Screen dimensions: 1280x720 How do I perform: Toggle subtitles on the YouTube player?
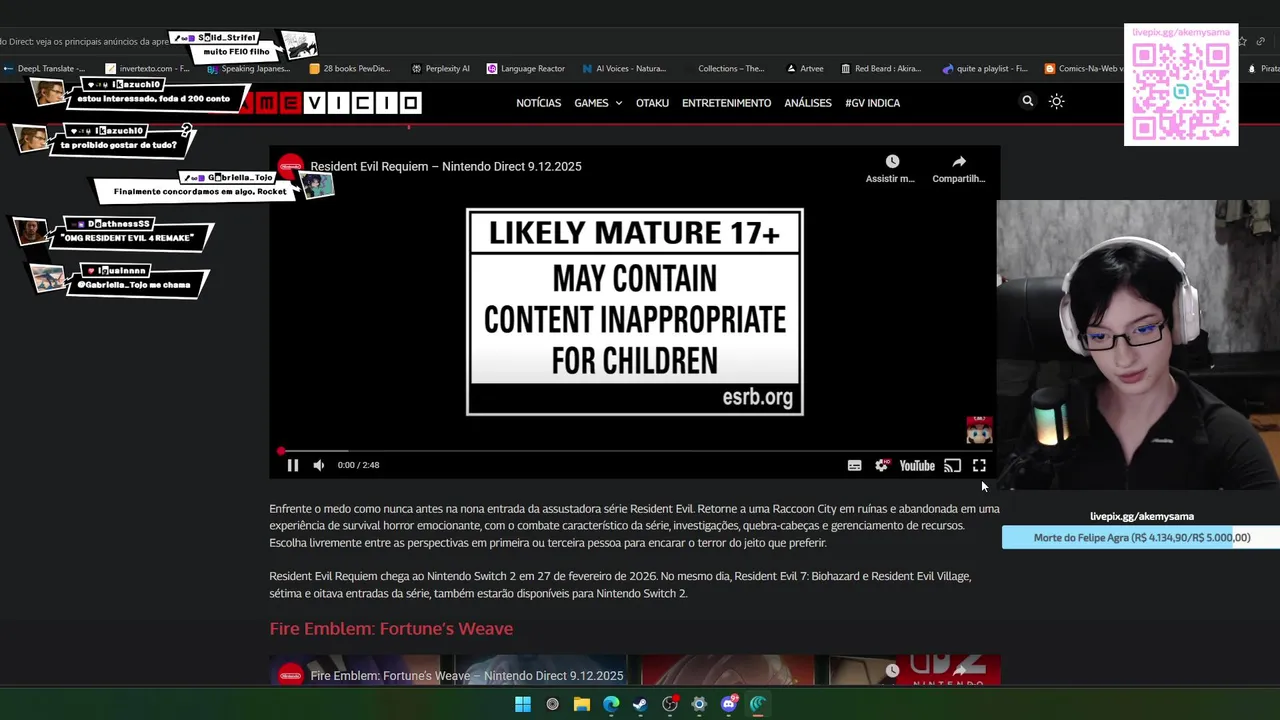[855, 465]
